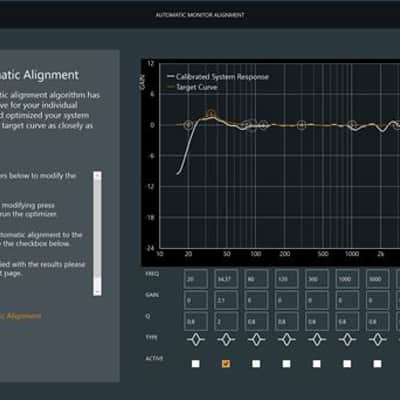The width and height of the screenshot is (400, 400).
Task: Edit the GAIN field of the 300 Hz band
Action: click(317, 300)
